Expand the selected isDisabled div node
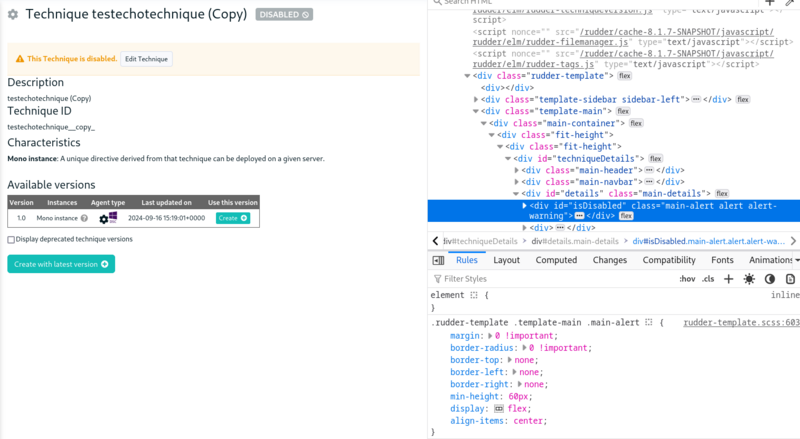Viewport: 800px width, 439px height. (524, 206)
